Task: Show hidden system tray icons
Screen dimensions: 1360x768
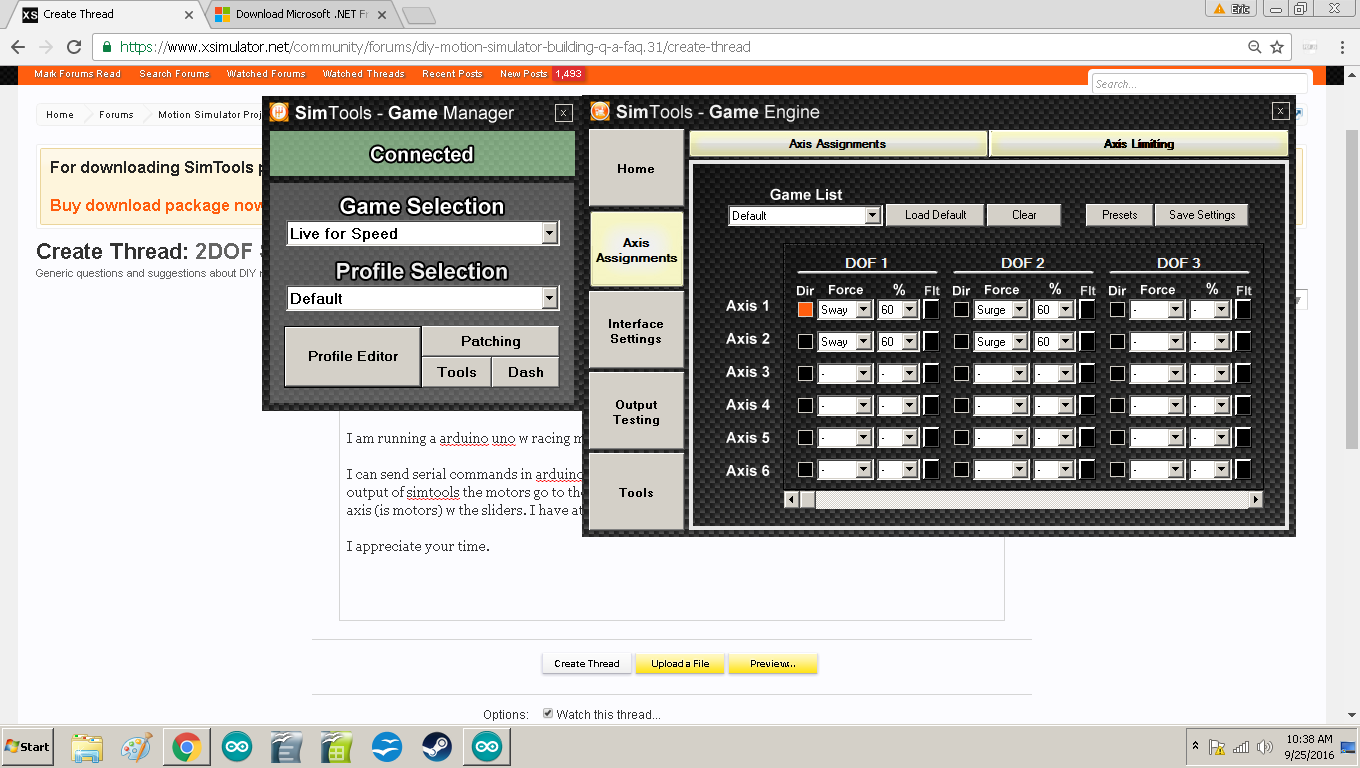Action: (1195, 746)
